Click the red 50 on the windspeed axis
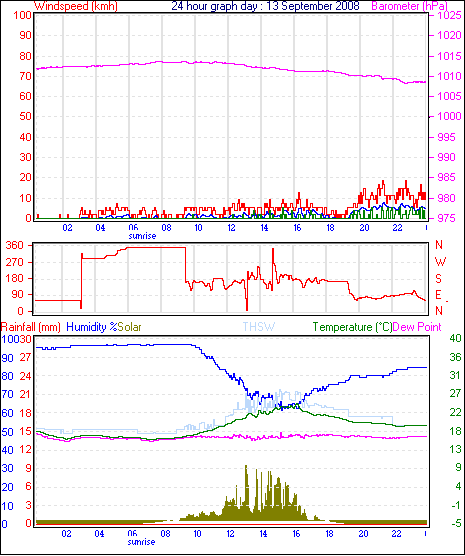This screenshot has height=556, width=465. 25,116
